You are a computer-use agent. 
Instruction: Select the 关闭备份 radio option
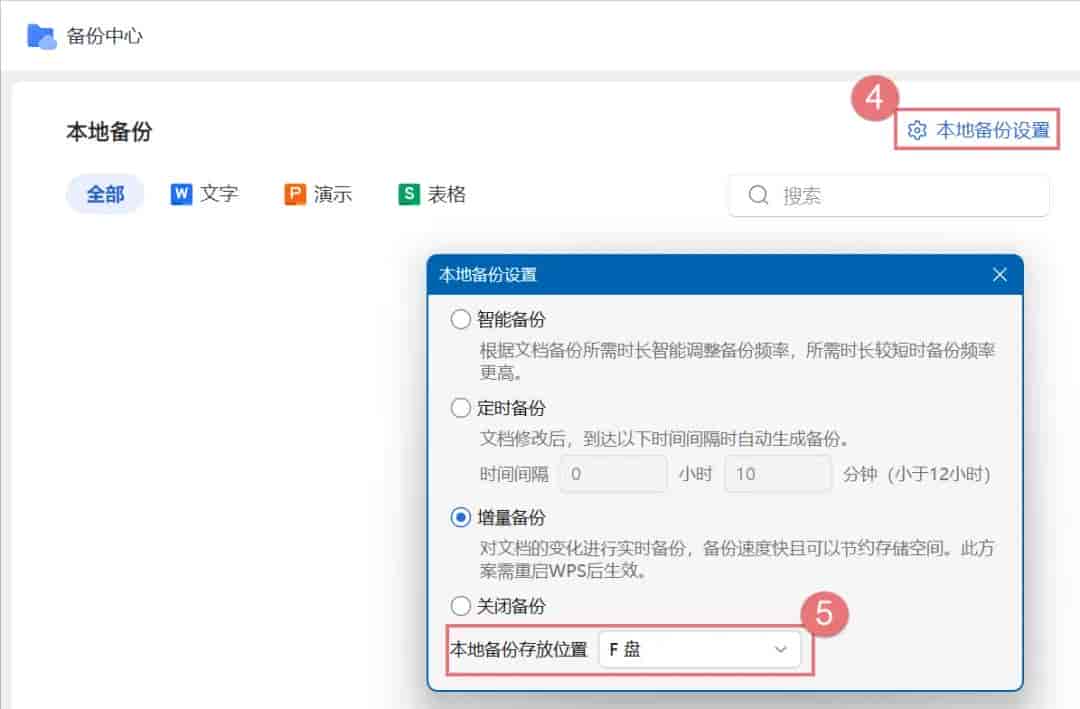pos(460,606)
